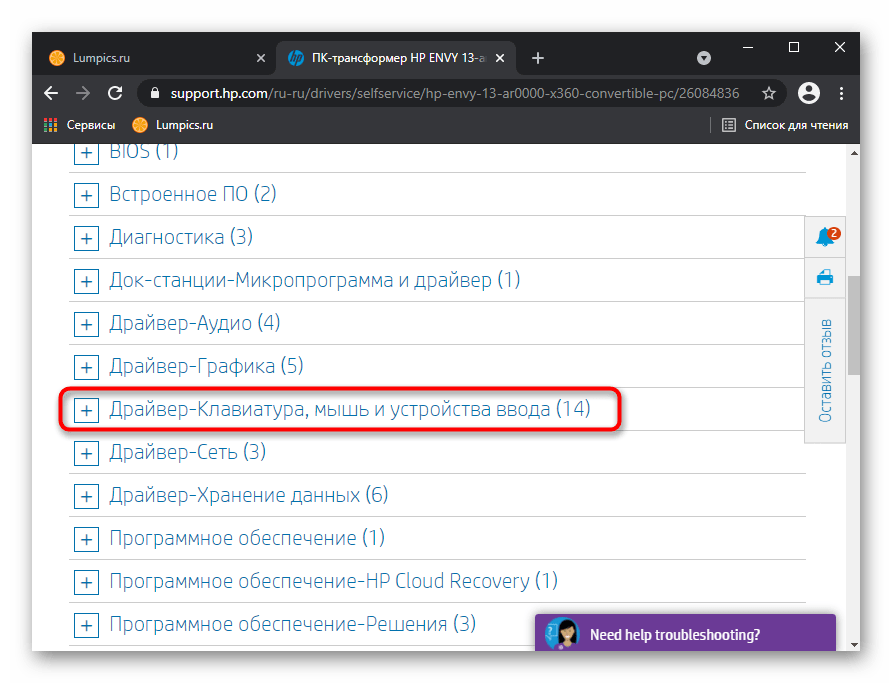Expand Программное обеспечение-Решения (3) plus icon
The width and height of the screenshot is (892, 683).
tap(86, 626)
